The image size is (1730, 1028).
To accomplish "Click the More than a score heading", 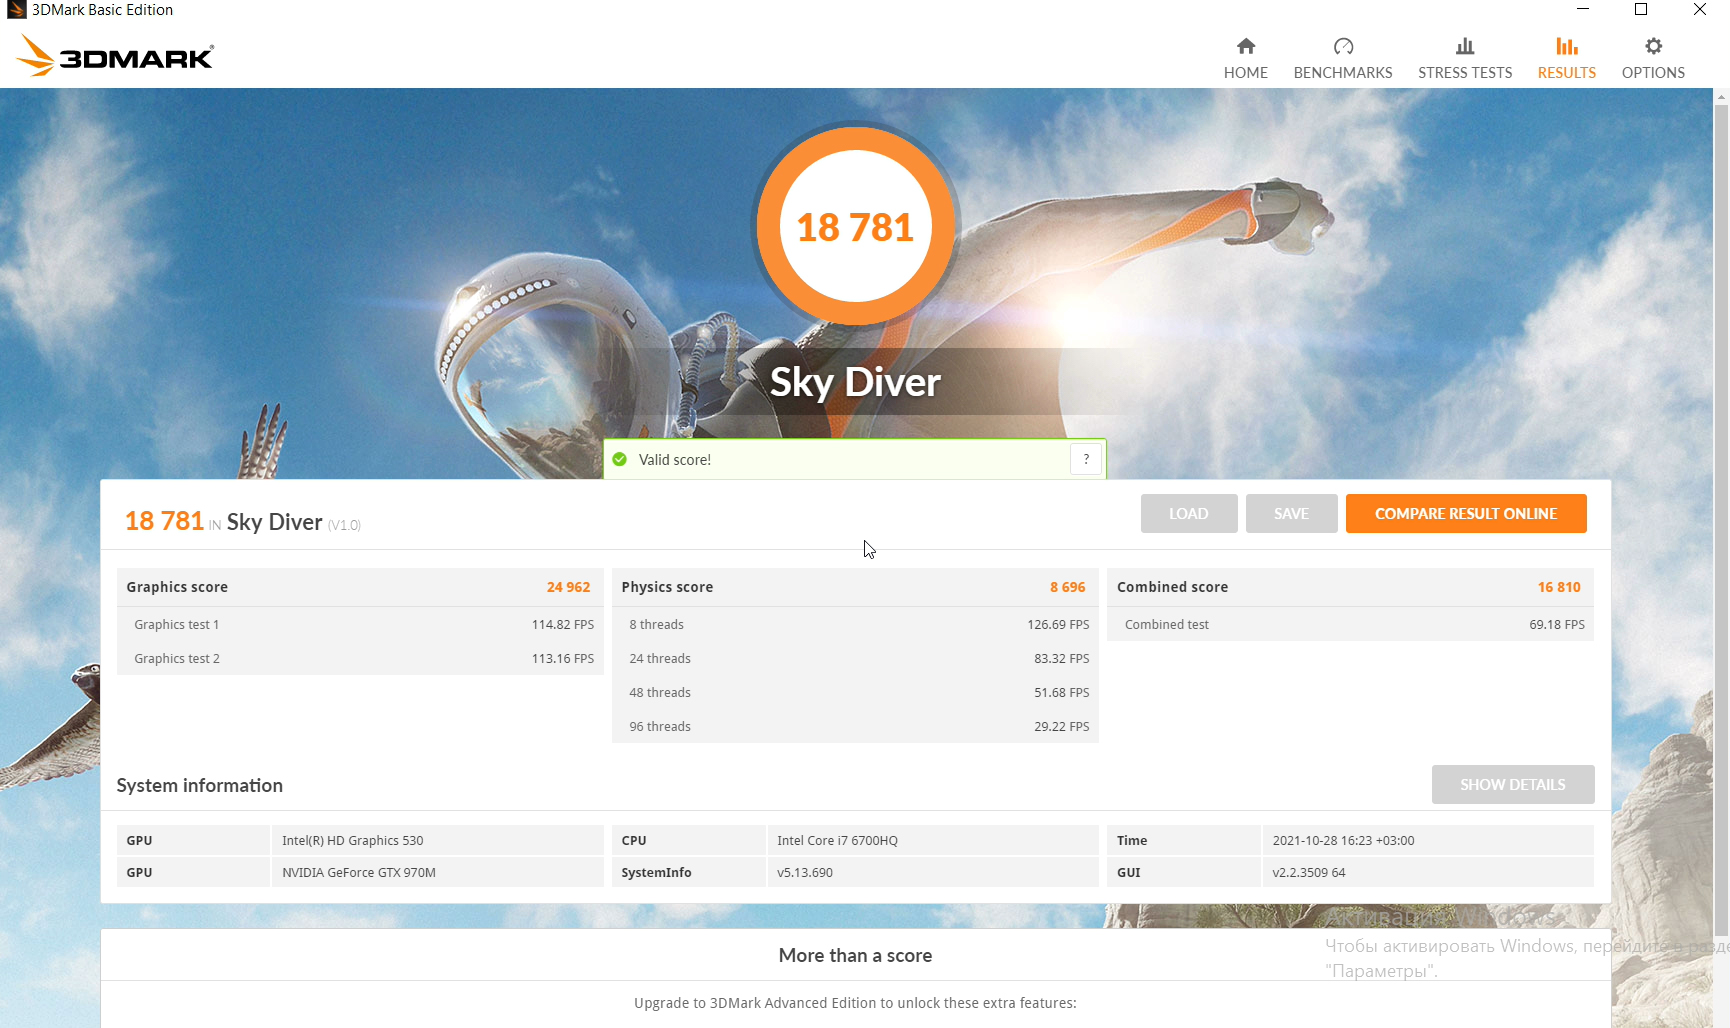I will click(855, 956).
